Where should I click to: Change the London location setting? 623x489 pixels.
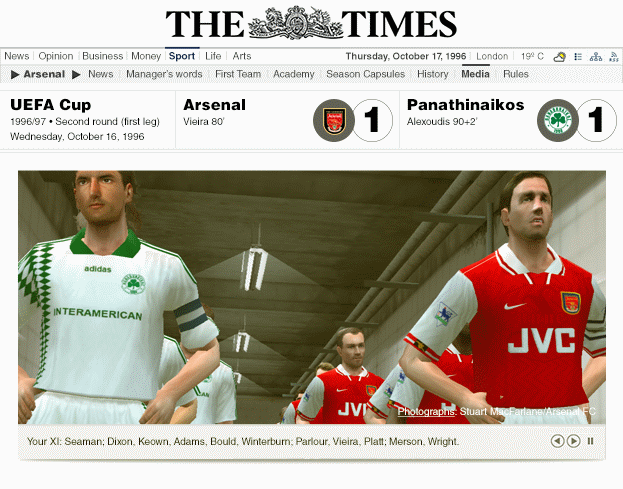492,56
